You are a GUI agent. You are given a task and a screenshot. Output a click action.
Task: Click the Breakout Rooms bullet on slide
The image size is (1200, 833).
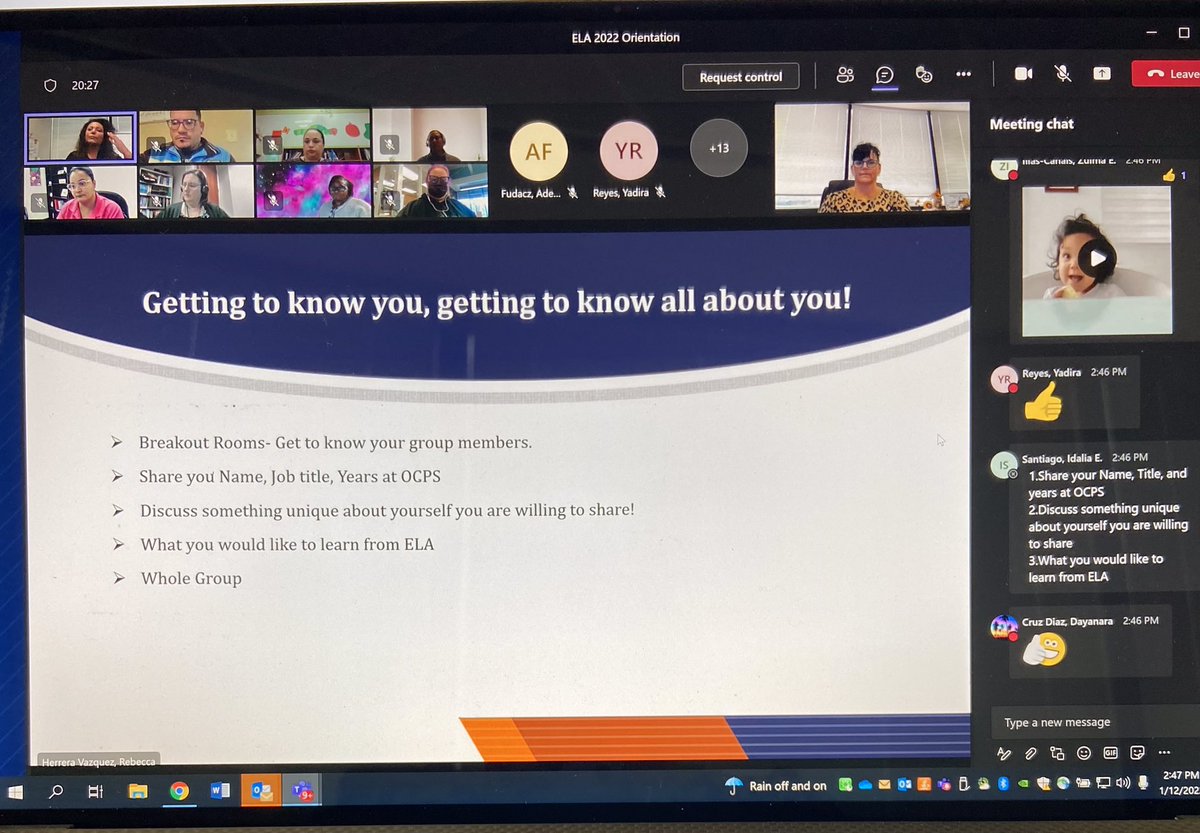335,443
